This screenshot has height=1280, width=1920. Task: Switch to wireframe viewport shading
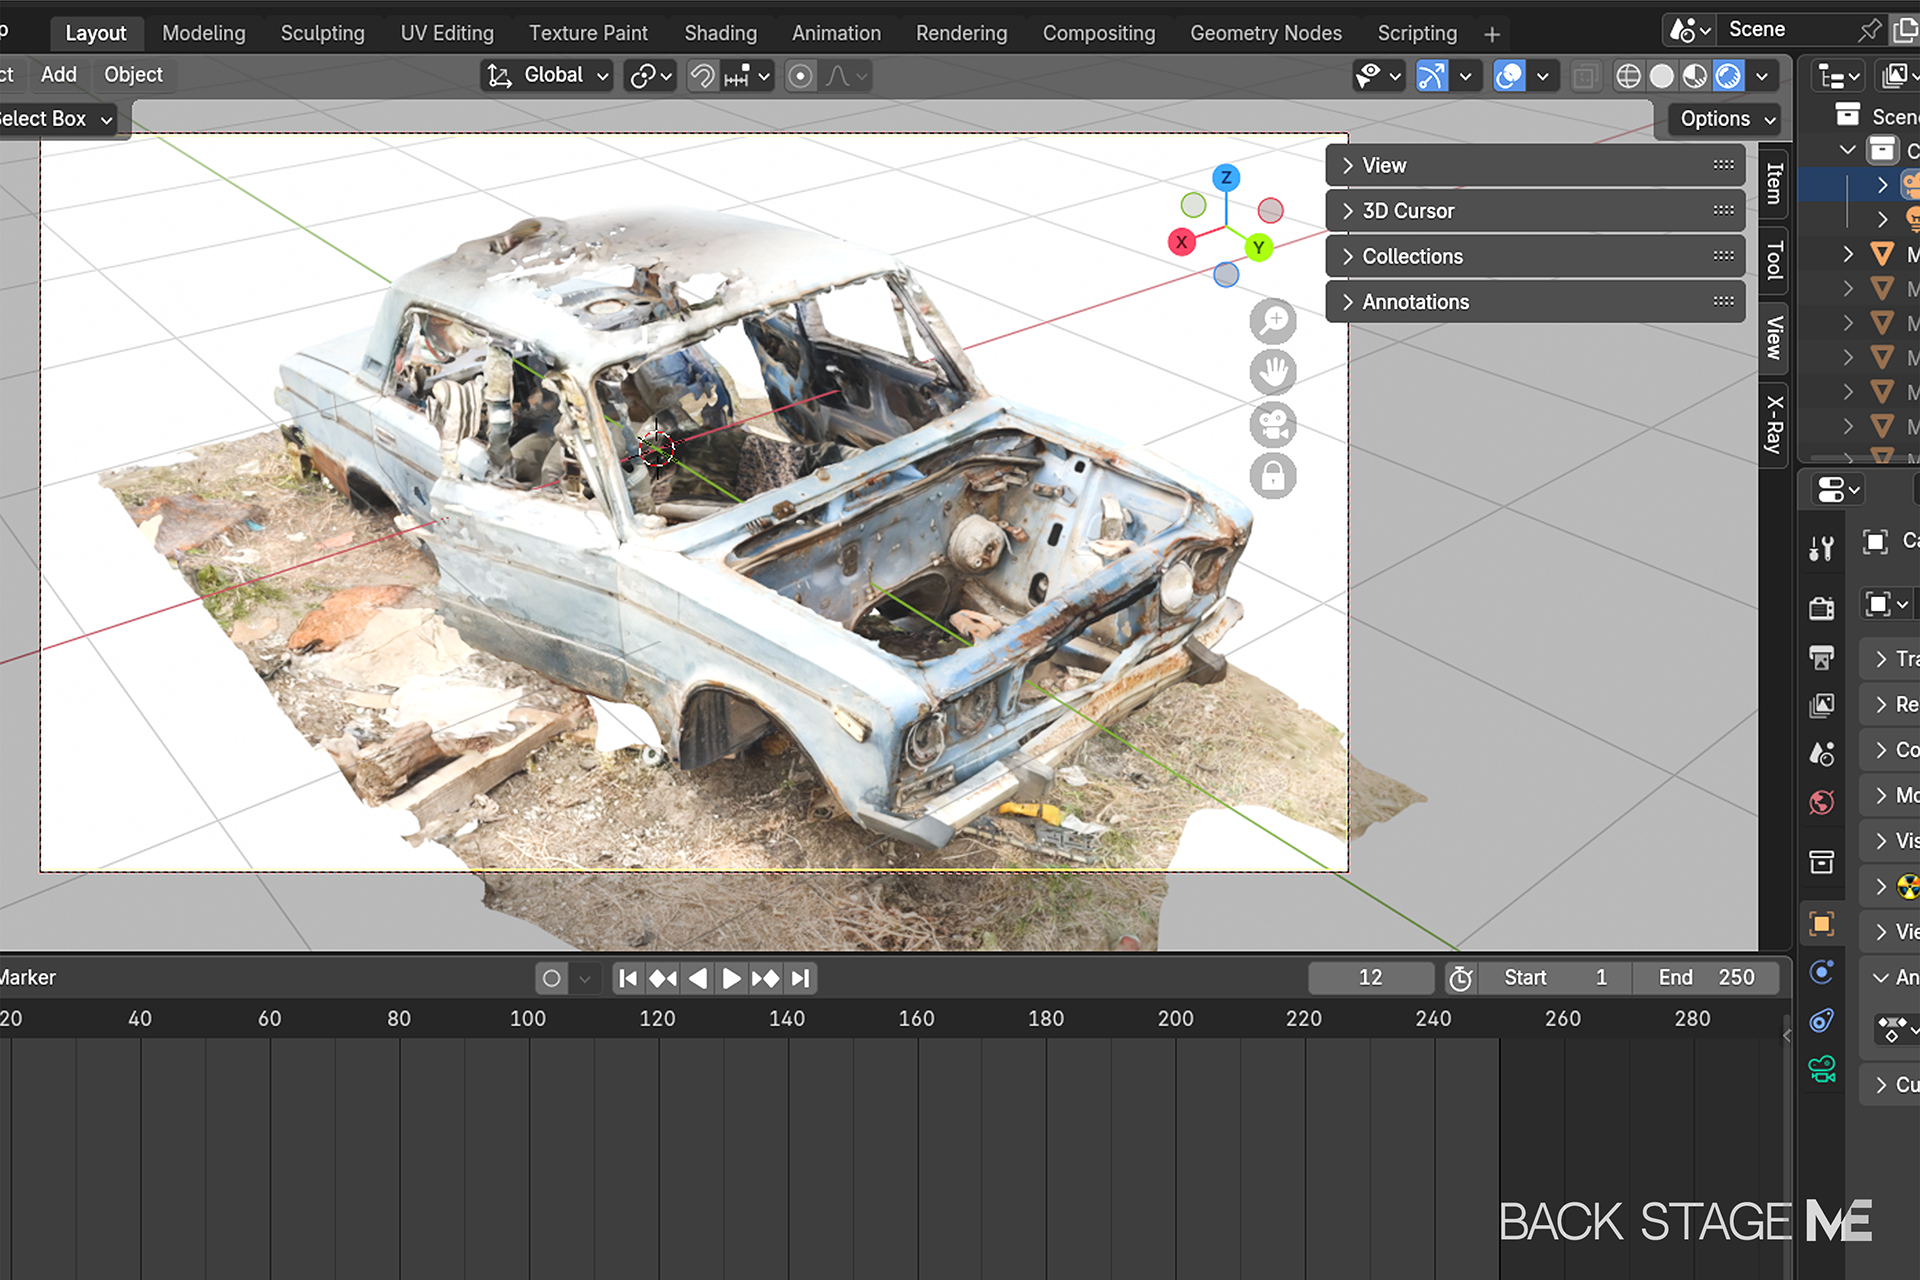pos(1628,76)
